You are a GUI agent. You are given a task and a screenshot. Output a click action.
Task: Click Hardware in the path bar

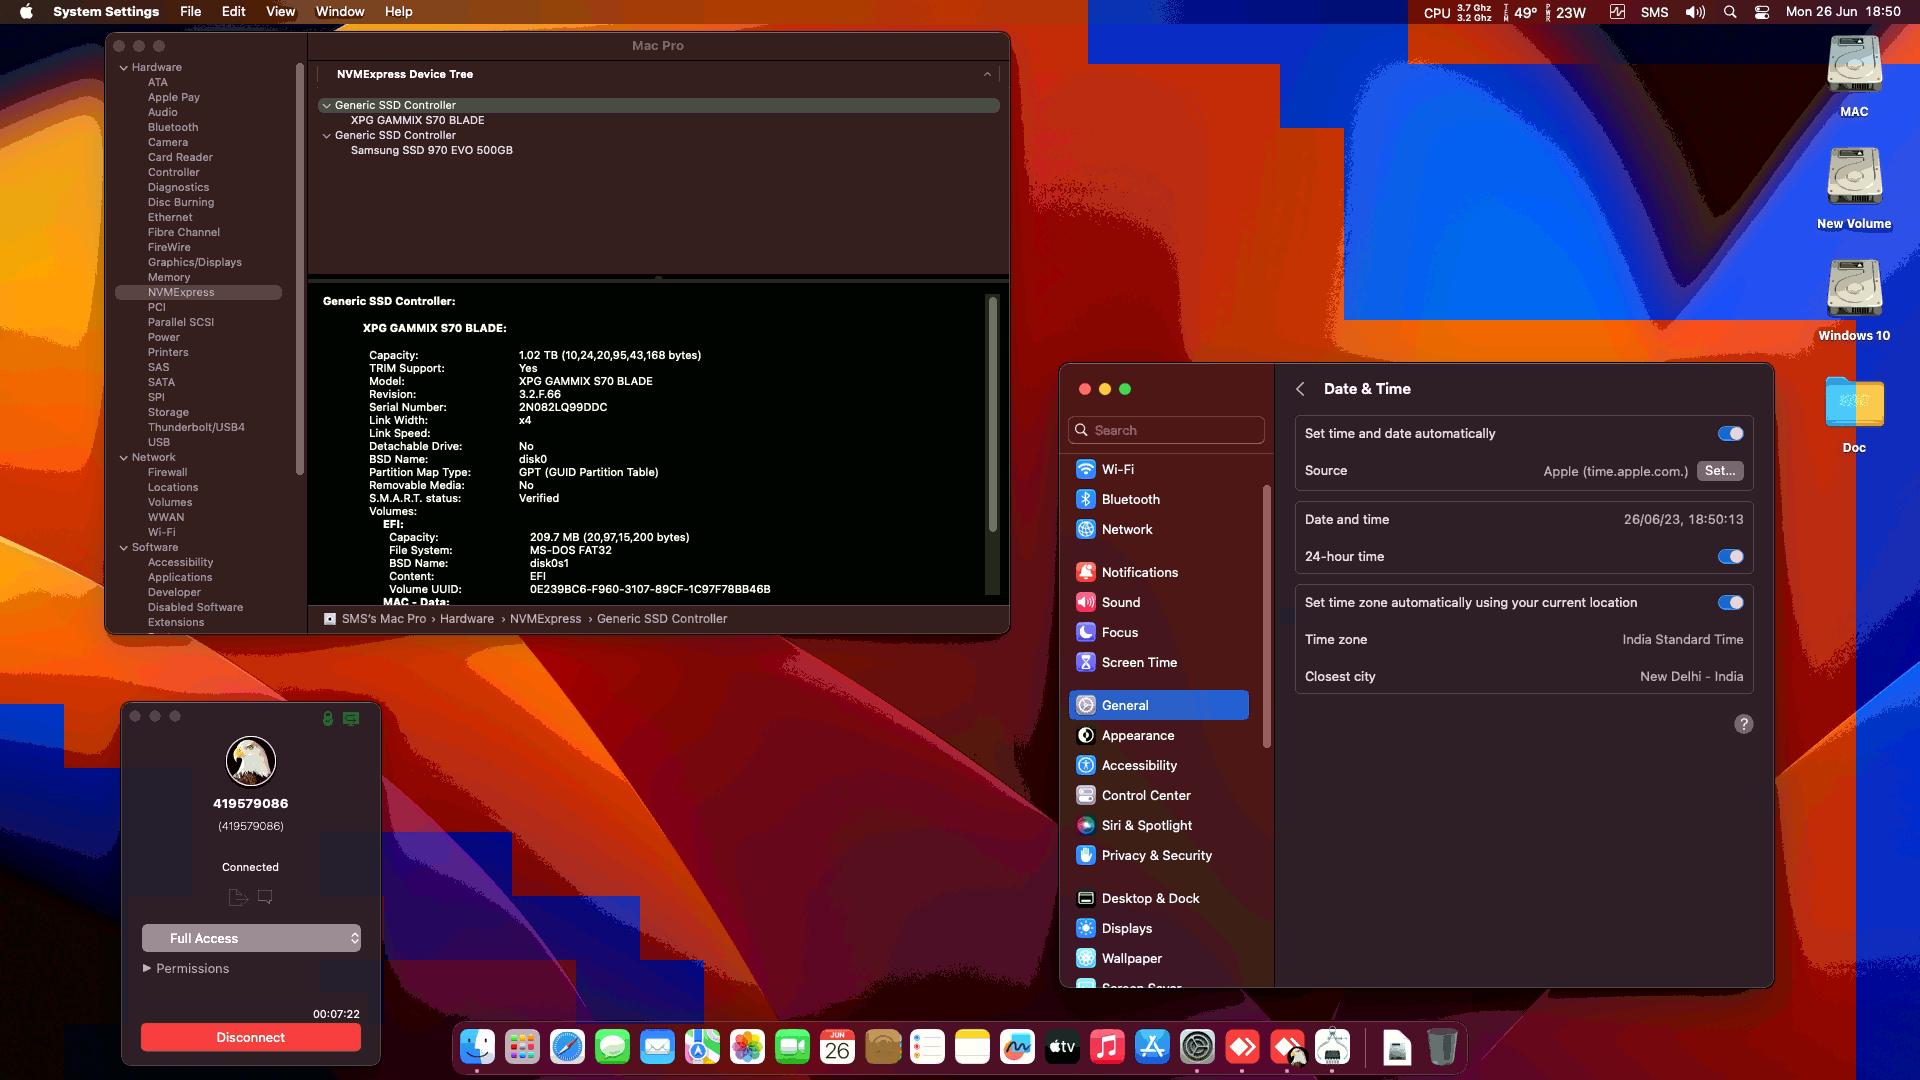coord(467,619)
